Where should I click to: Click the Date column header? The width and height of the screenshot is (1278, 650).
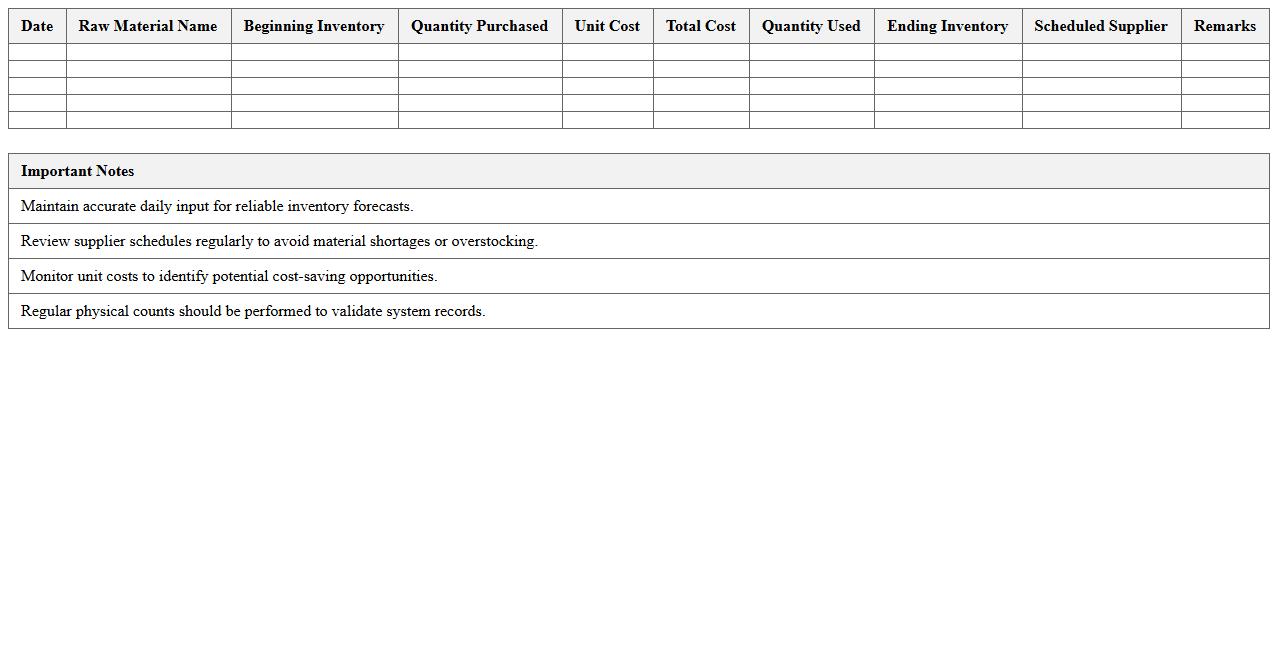point(36,26)
